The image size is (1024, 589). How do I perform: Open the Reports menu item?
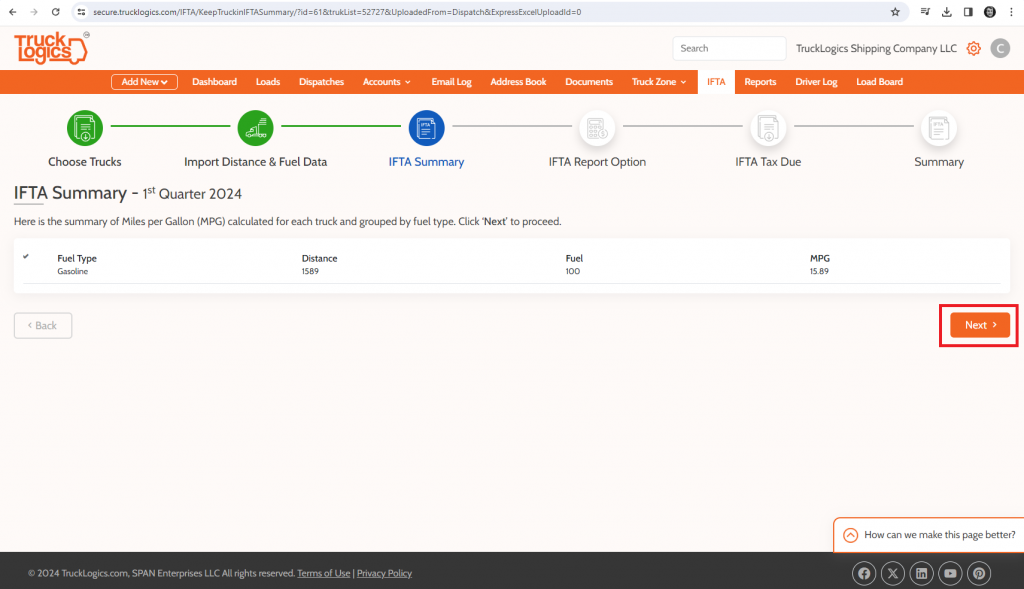pyautogui.click(x=760, y=82)
